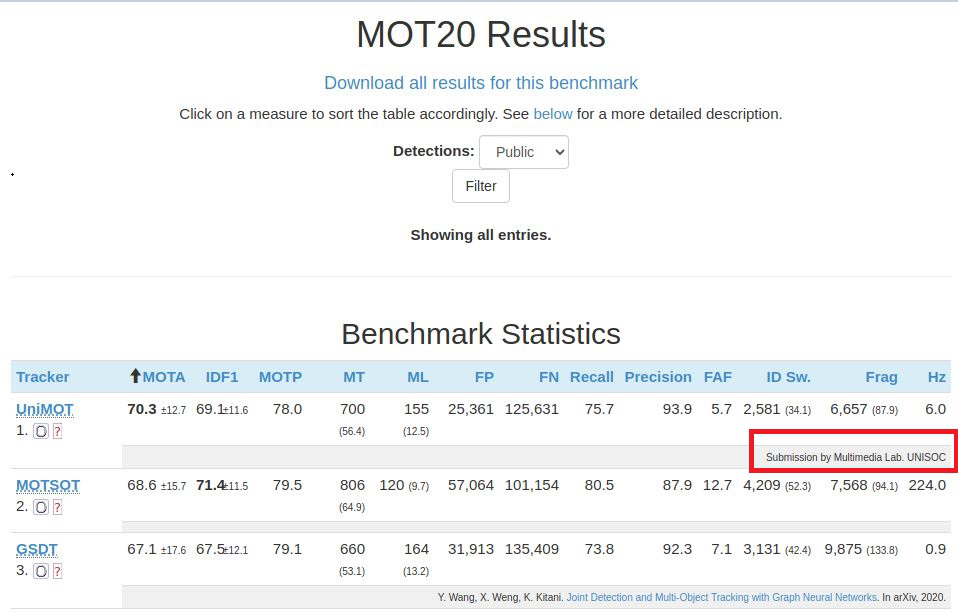
Task: Open the Detections Public dropdown
Action: coord(524,152)
